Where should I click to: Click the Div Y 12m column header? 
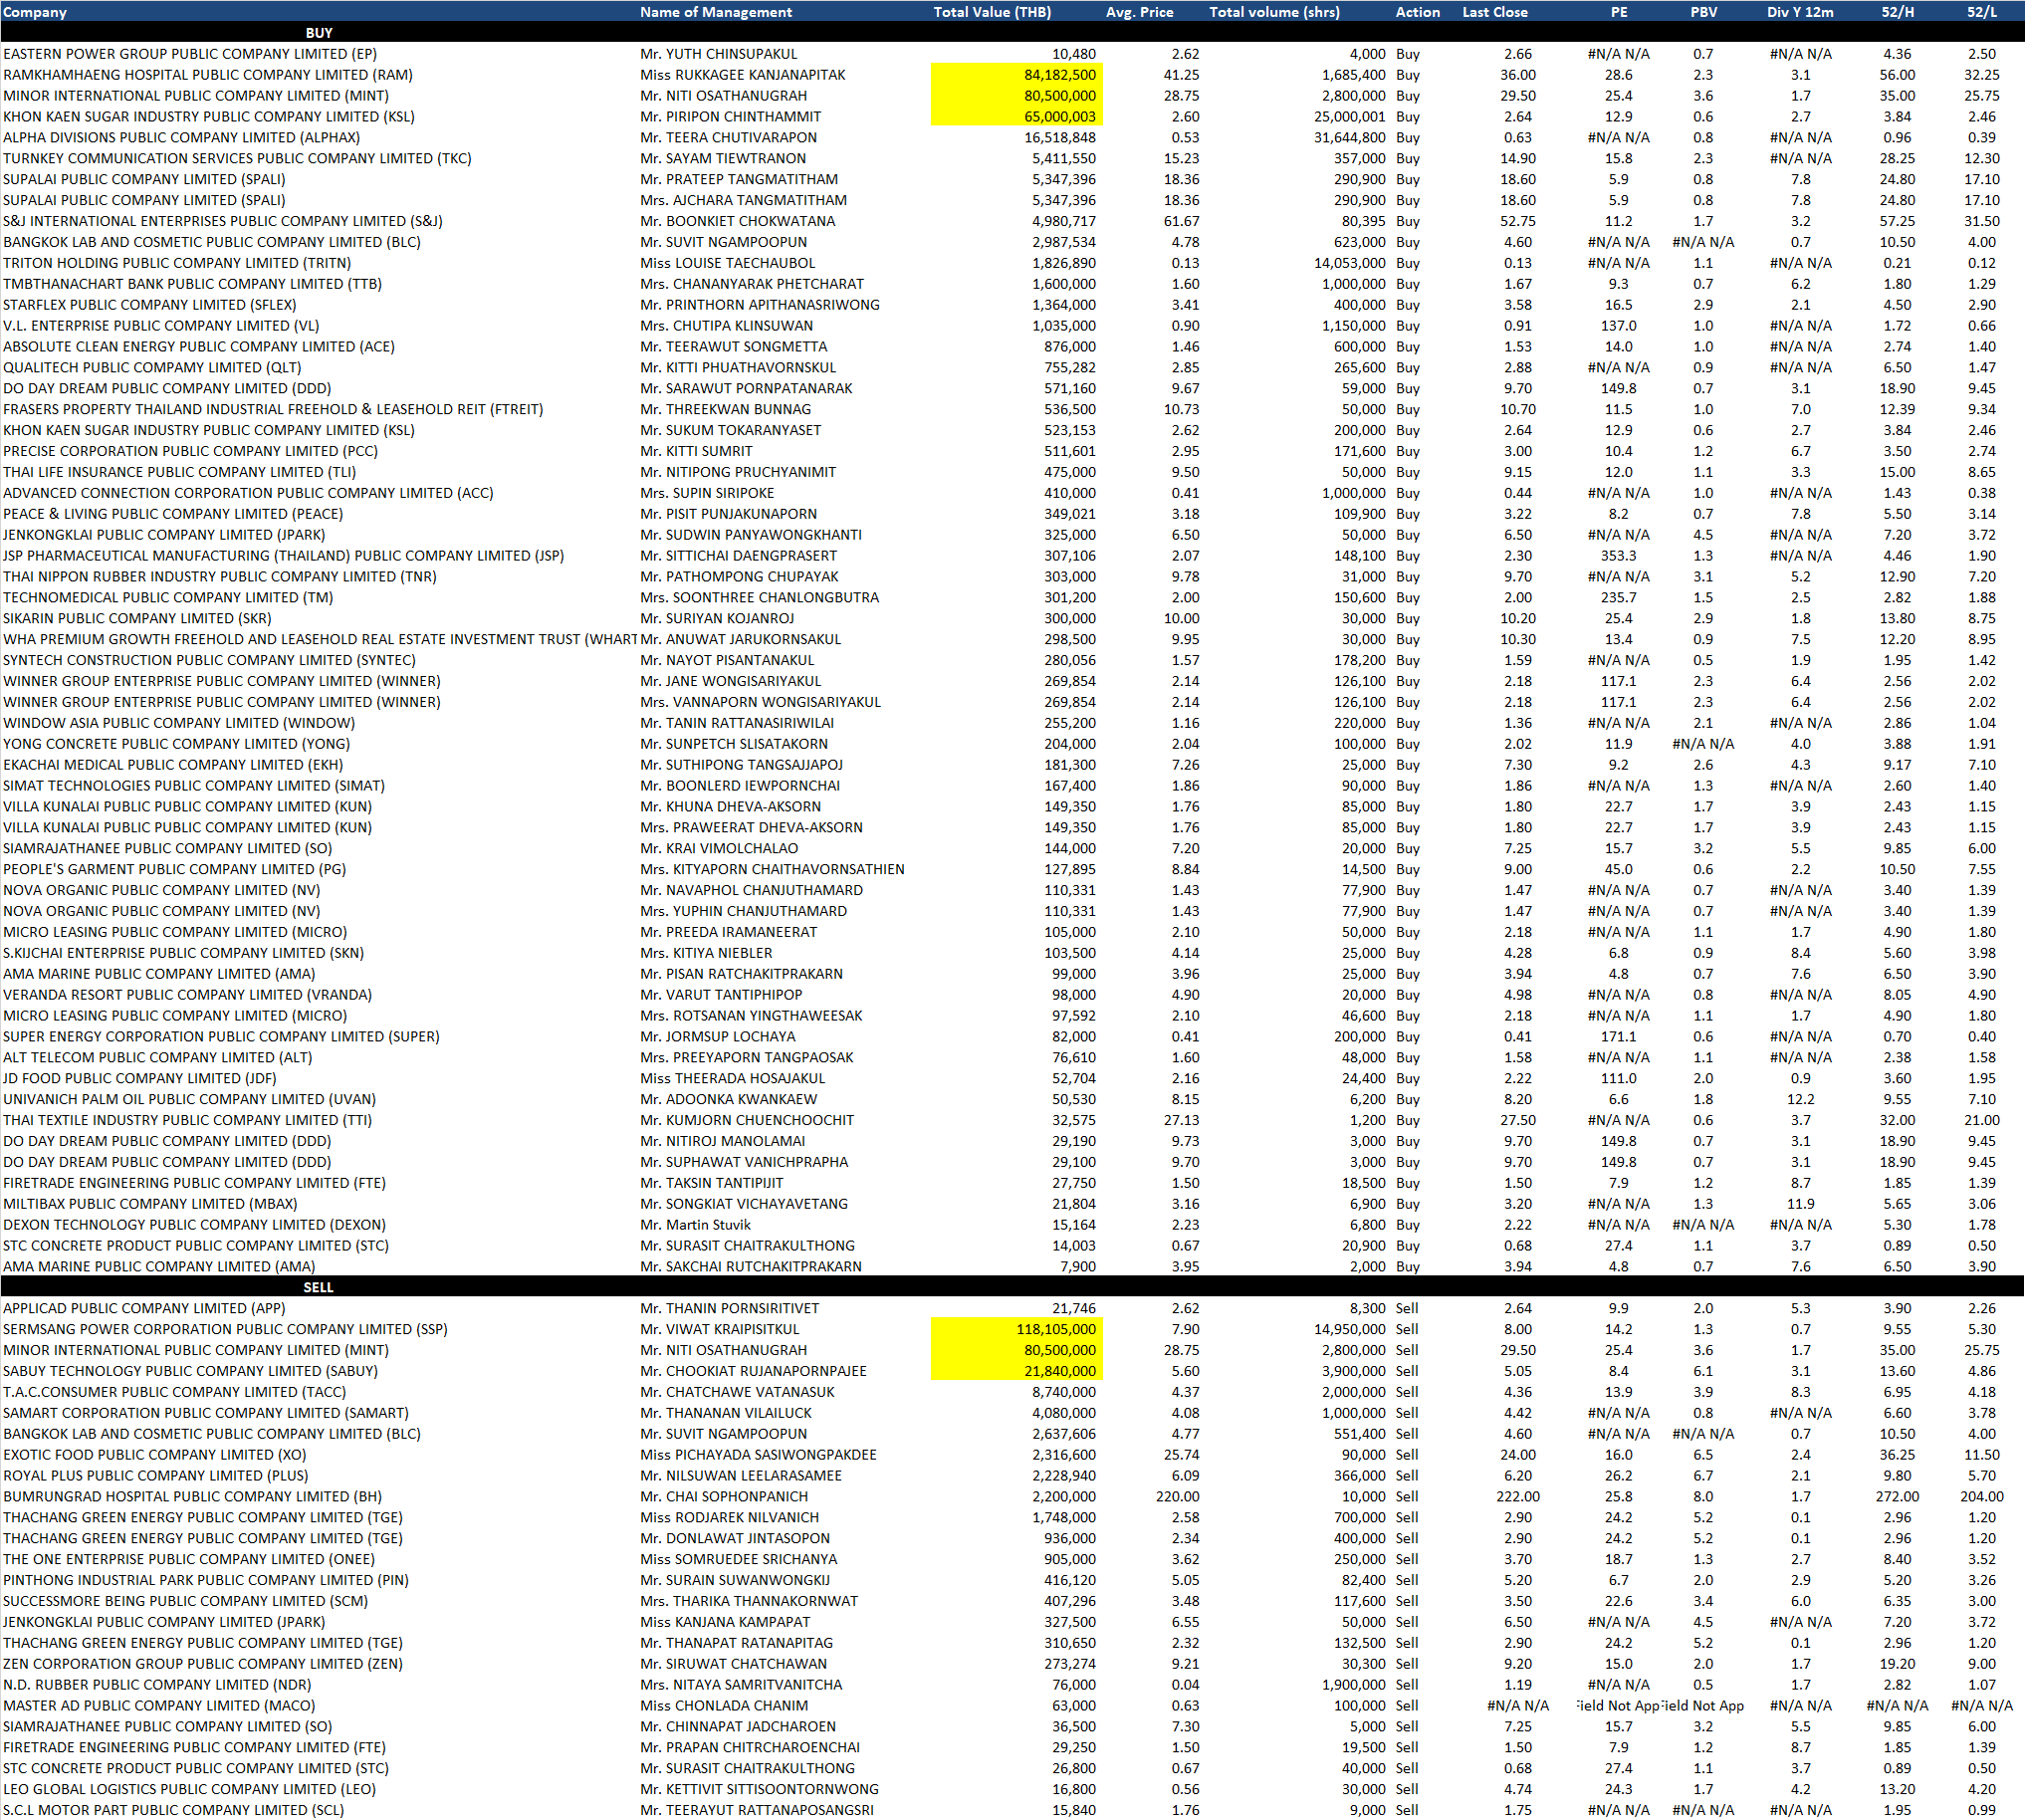(1799, 12)
